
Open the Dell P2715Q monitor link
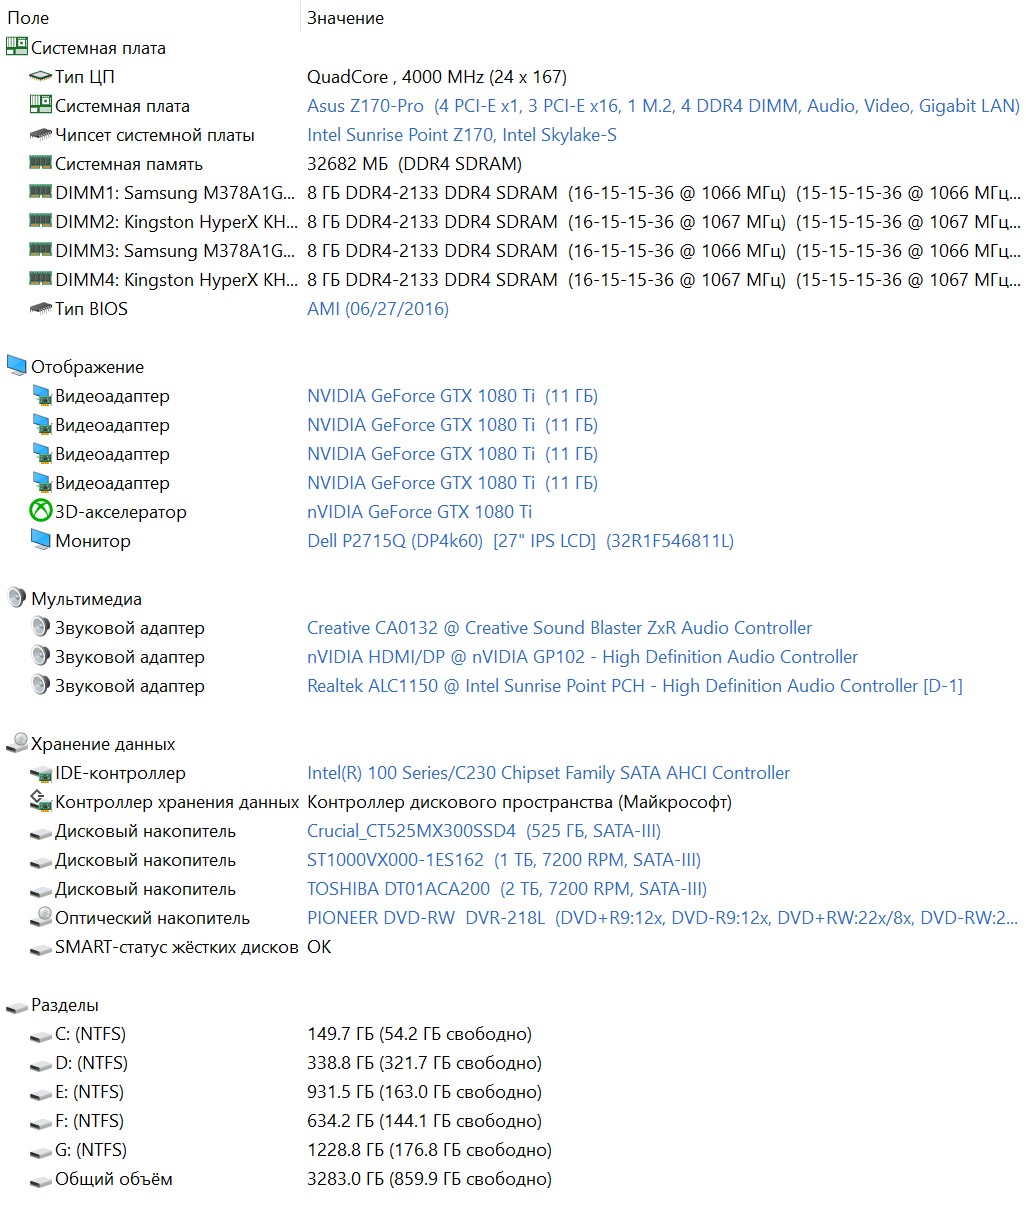520,540
